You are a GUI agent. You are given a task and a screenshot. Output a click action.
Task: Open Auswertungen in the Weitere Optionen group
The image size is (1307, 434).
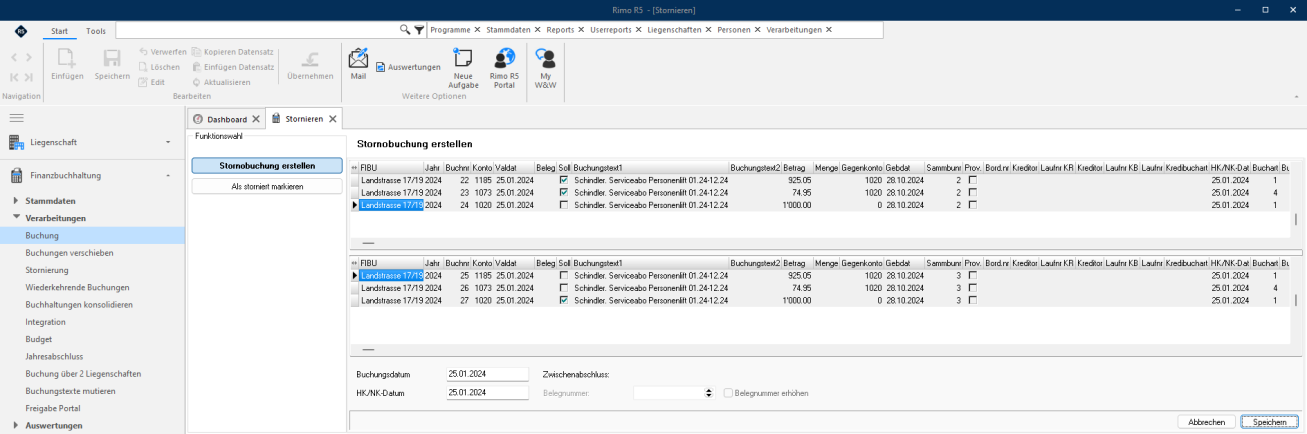[408, 67]
